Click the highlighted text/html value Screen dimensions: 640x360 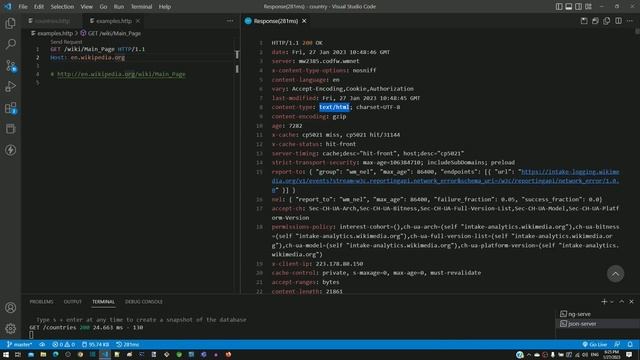[x=334, y=107]
